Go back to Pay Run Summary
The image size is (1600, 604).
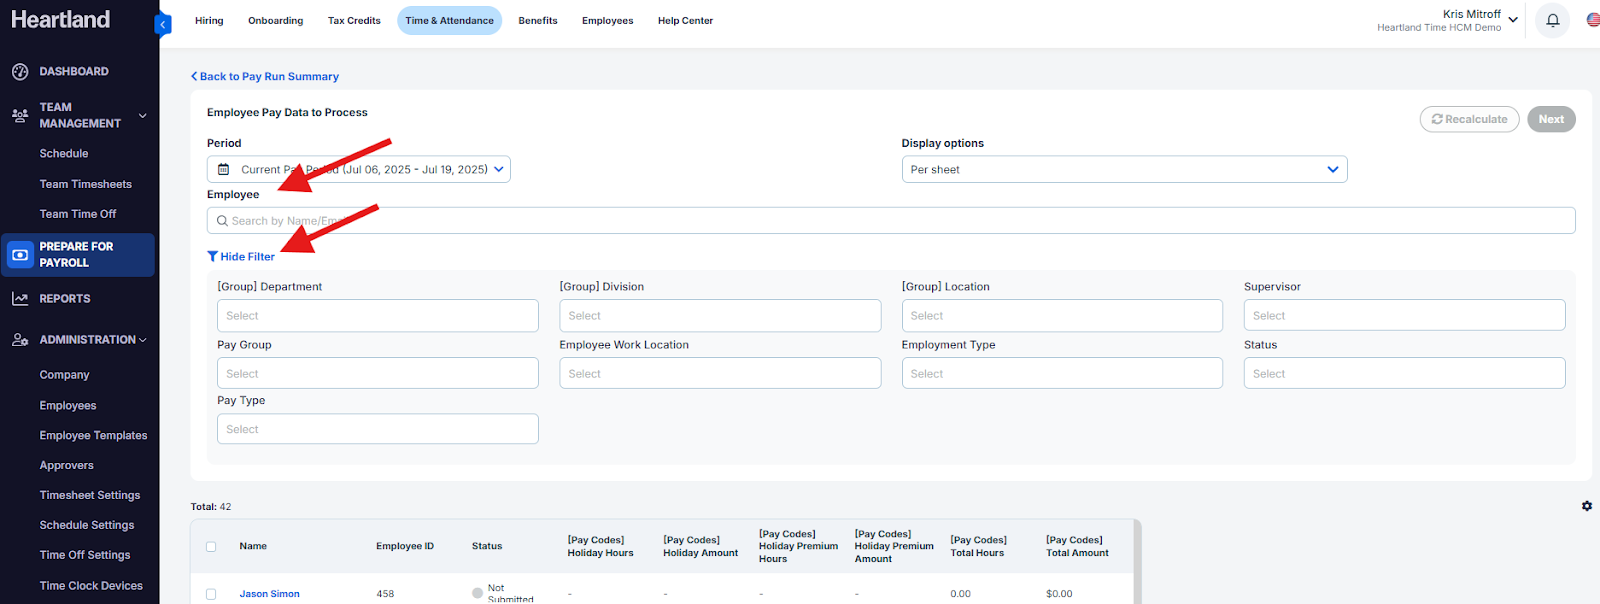[x=265, y=77]
